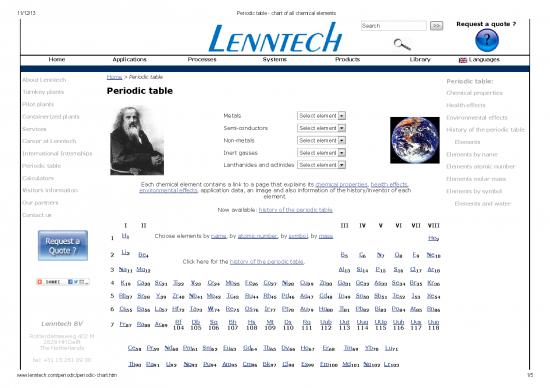Select Potassium K 19 in row 4
550x388 pixels.
[x=126, y=283]
